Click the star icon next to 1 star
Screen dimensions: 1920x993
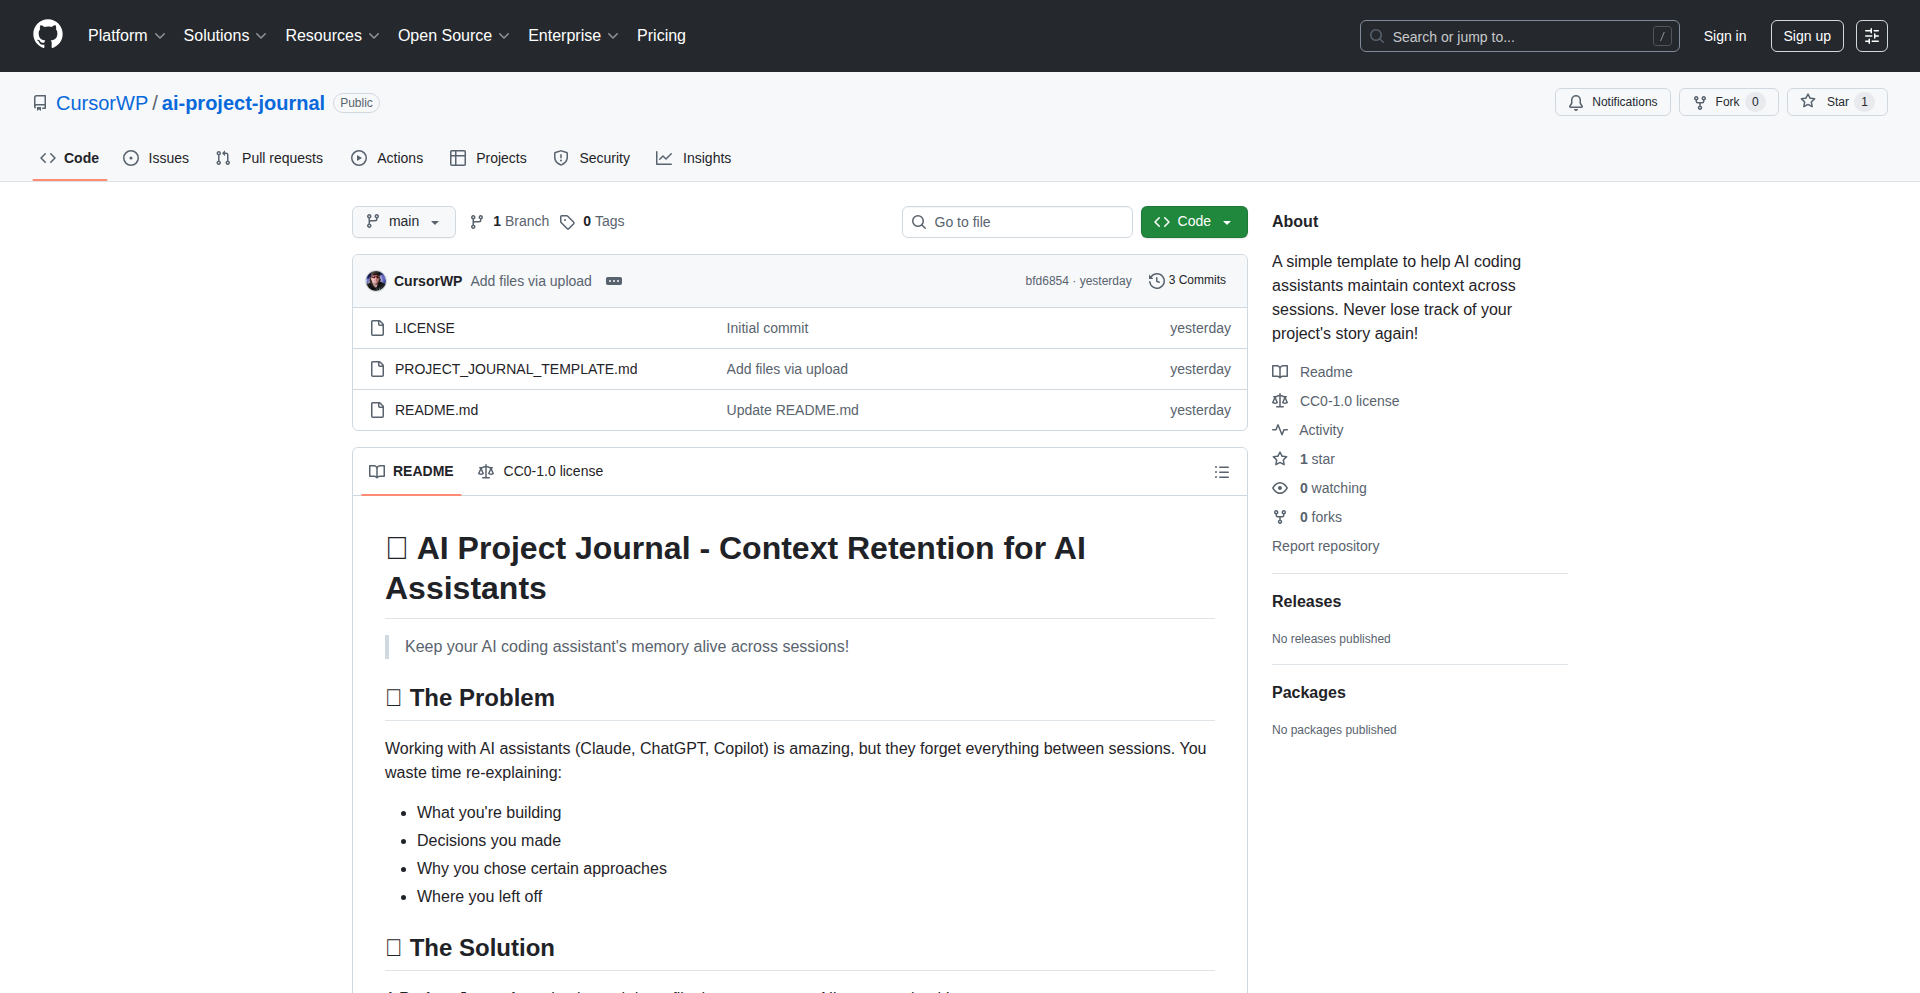(1281, 459)
